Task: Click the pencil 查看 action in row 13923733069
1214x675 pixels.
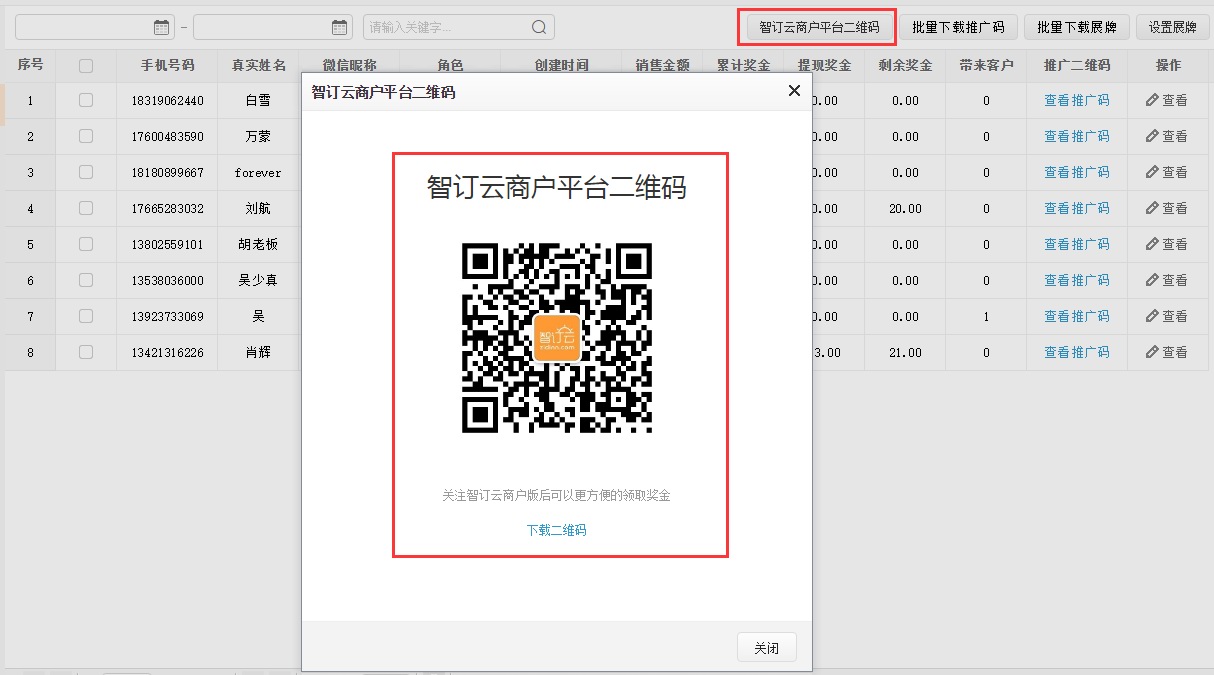Action: 1166,316
